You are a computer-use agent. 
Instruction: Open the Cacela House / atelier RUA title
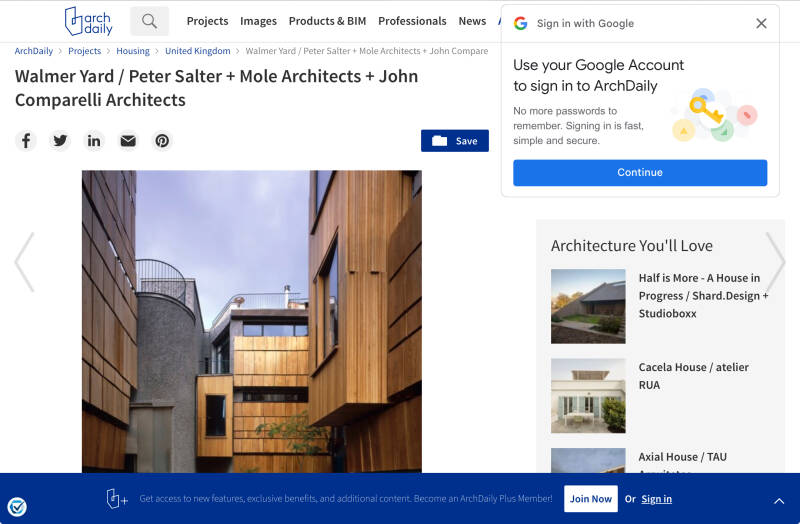point(694,376)
